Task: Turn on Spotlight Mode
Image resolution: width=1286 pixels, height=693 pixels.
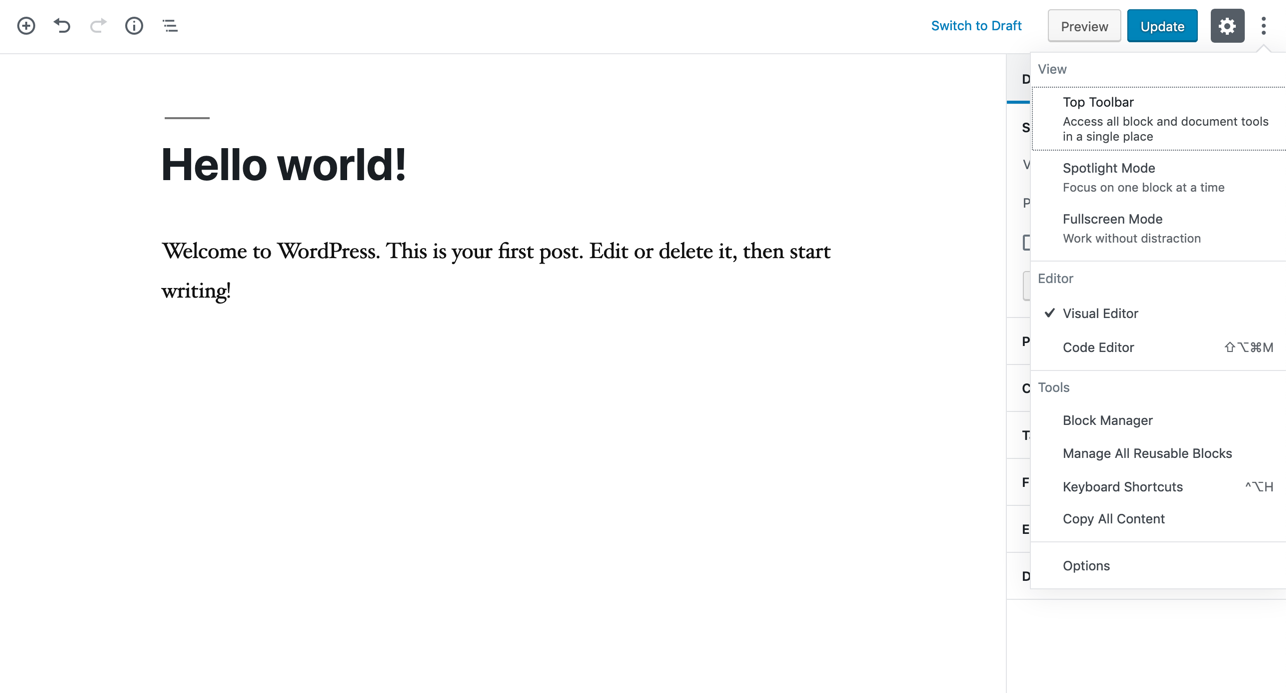Action: [x=1159, y=177]
